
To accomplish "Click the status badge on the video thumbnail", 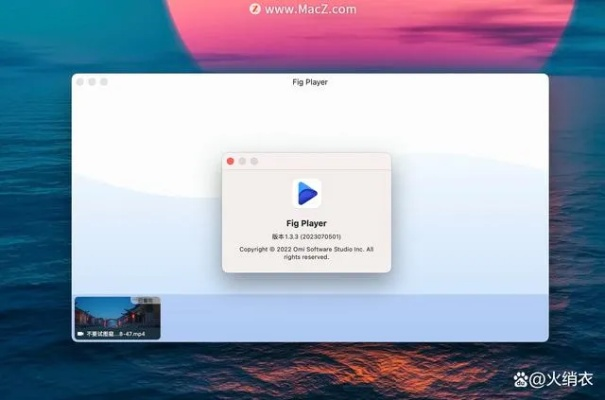I will click(x=145, y=300).
